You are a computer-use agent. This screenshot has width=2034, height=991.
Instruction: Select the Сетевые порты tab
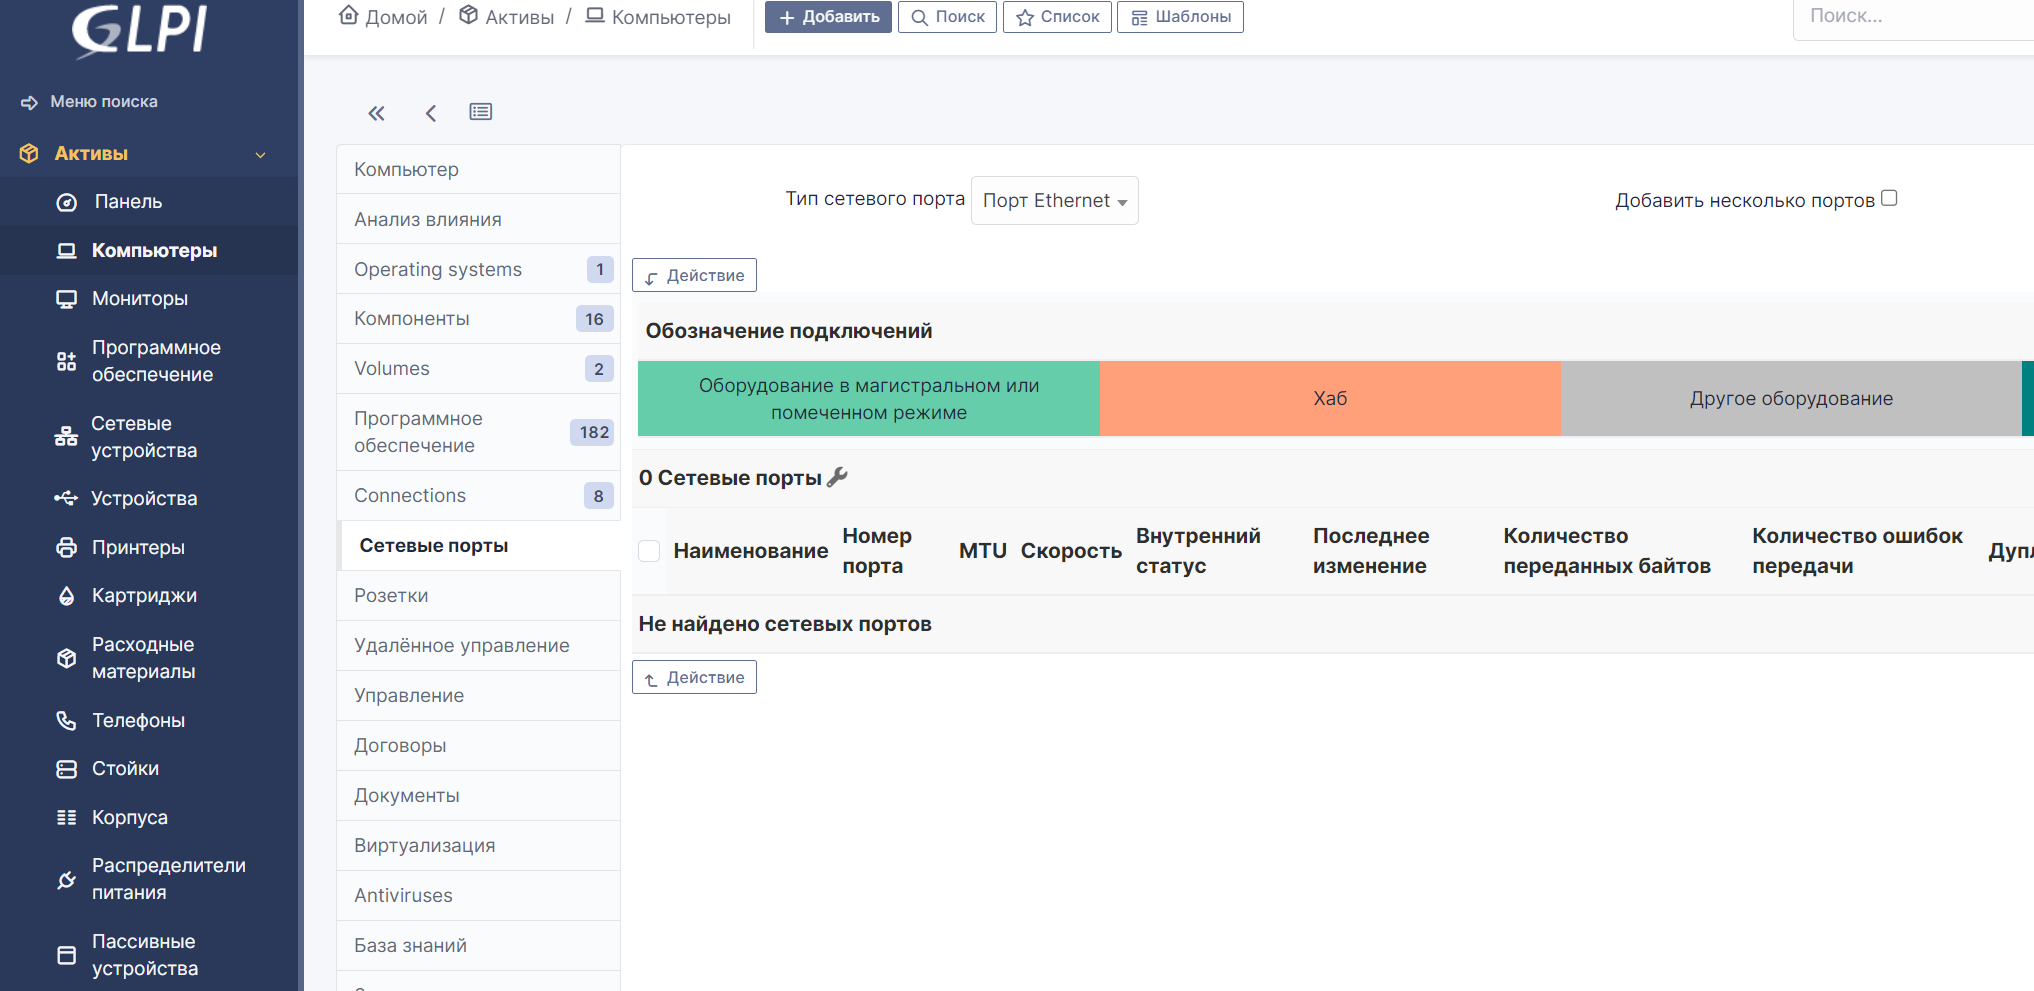(x=478, y=546)
